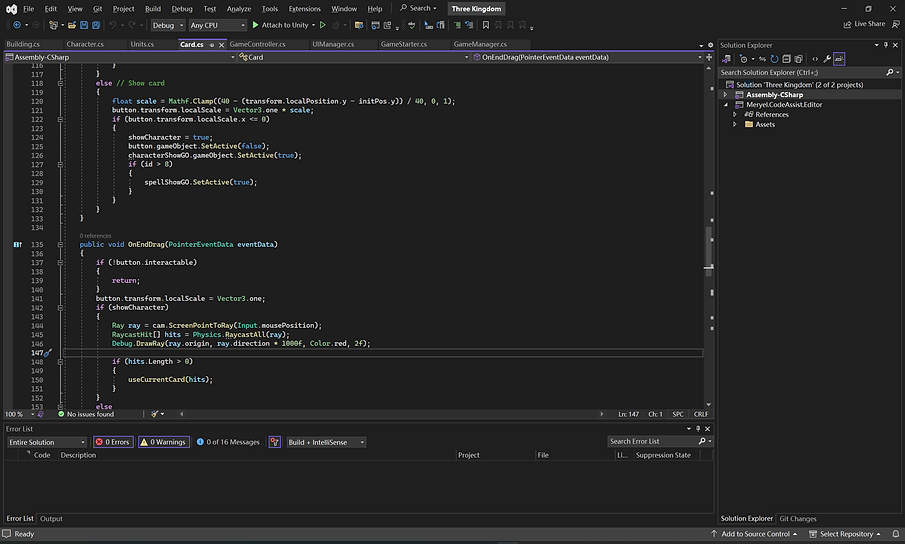Click Add to Source Control
905x544 pixels.
(x=754, y=534)
